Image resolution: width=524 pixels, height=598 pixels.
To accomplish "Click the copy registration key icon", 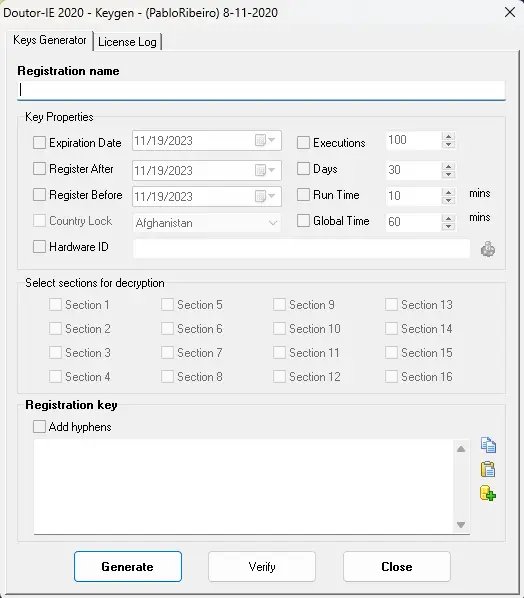I will [488, 445].
